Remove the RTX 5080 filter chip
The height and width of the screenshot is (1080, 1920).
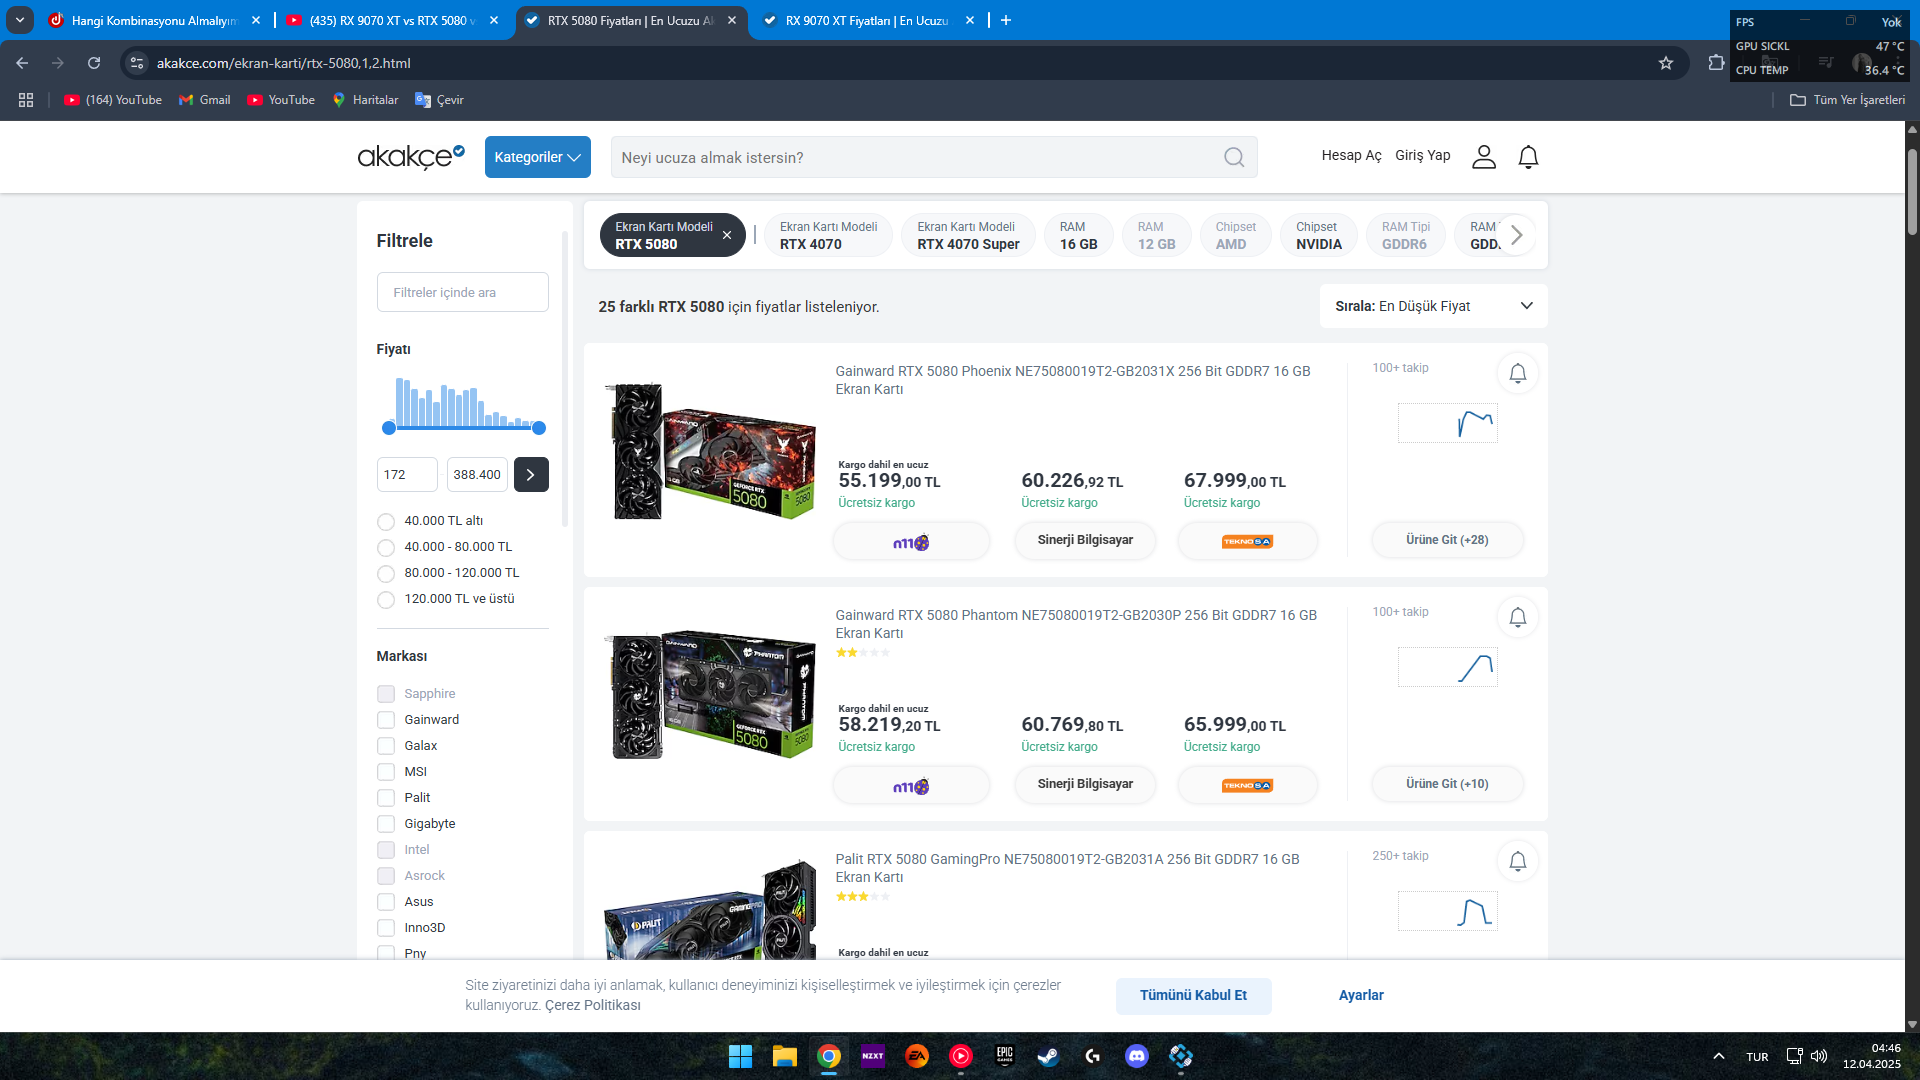tap(727, 236)
